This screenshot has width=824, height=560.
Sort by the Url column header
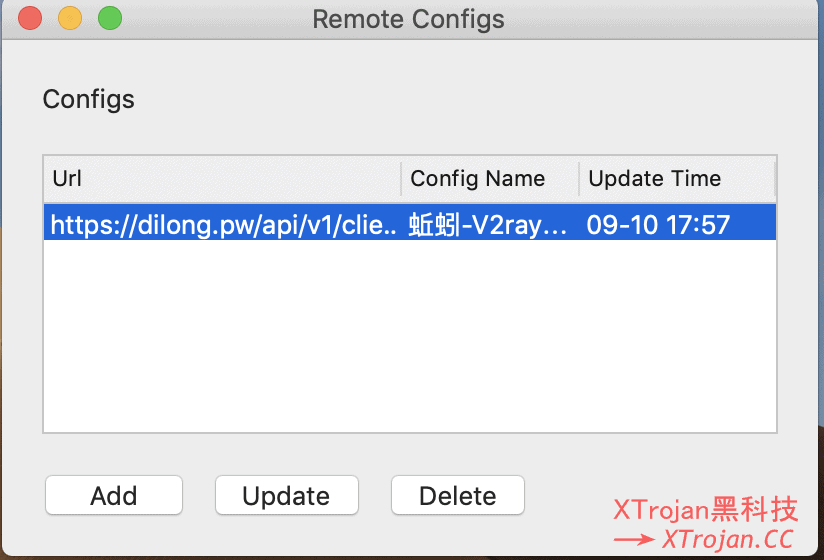coord(222,179)
